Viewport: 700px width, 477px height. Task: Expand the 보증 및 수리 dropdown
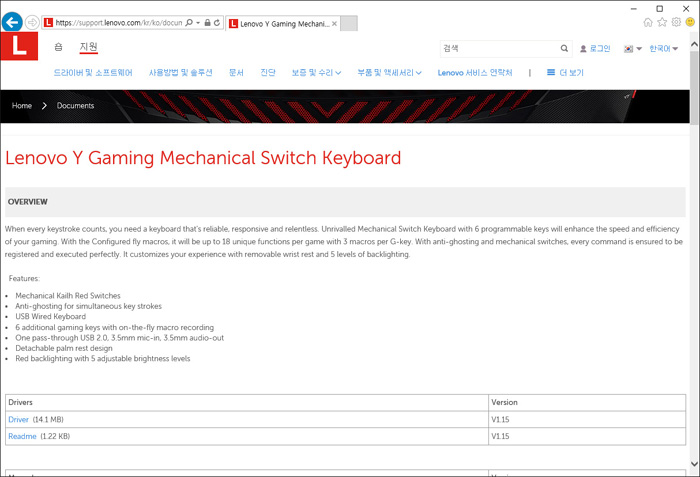click(x=316, y=73)
